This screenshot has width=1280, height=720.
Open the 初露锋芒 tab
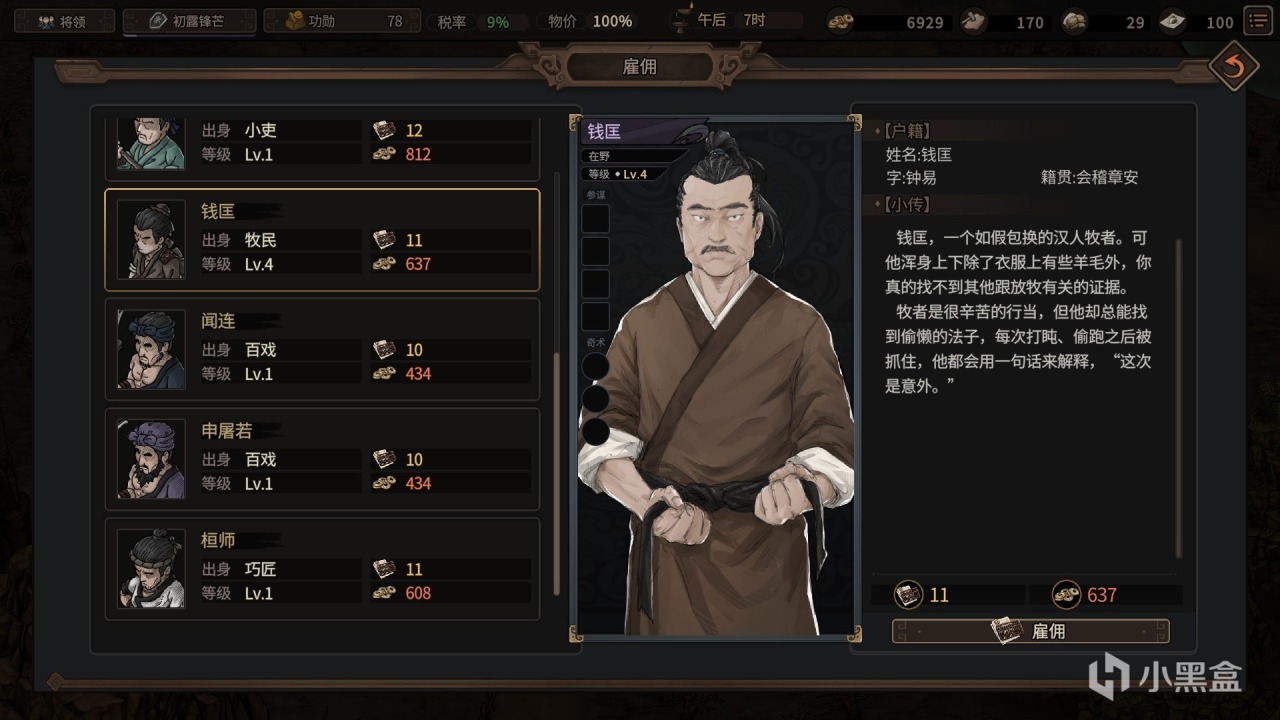click(x=189, y=21)
